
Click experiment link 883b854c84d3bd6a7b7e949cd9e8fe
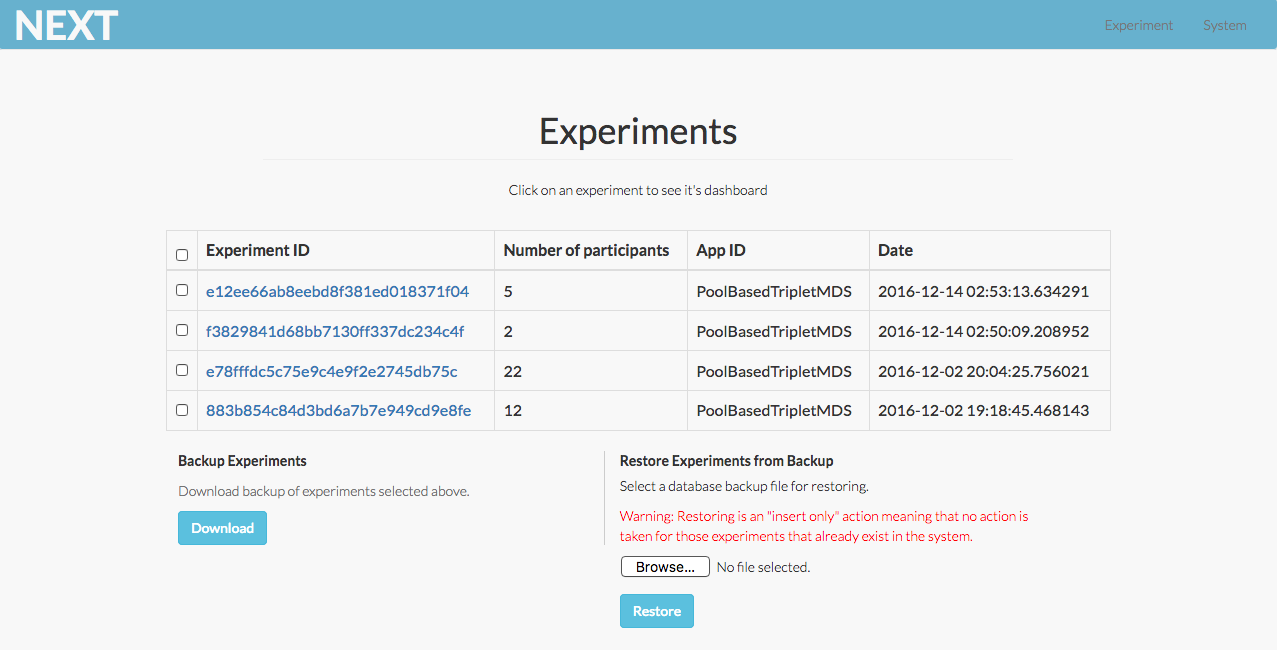point(338,411)
